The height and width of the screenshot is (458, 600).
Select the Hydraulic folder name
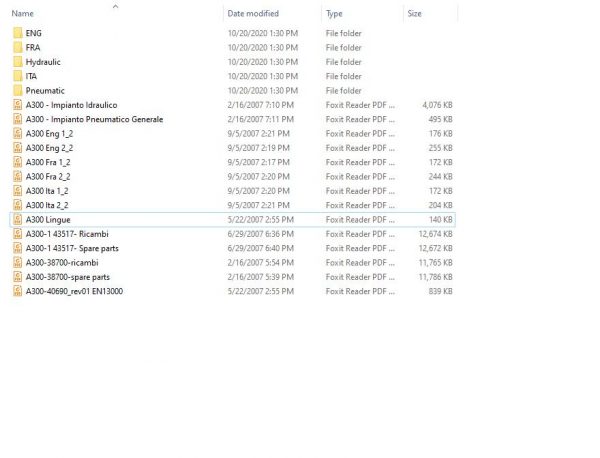click(43, 62)
